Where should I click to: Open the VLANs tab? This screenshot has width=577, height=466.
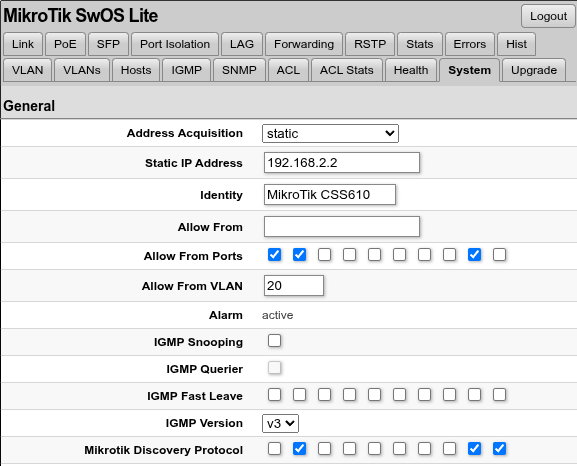coord(82,70)
